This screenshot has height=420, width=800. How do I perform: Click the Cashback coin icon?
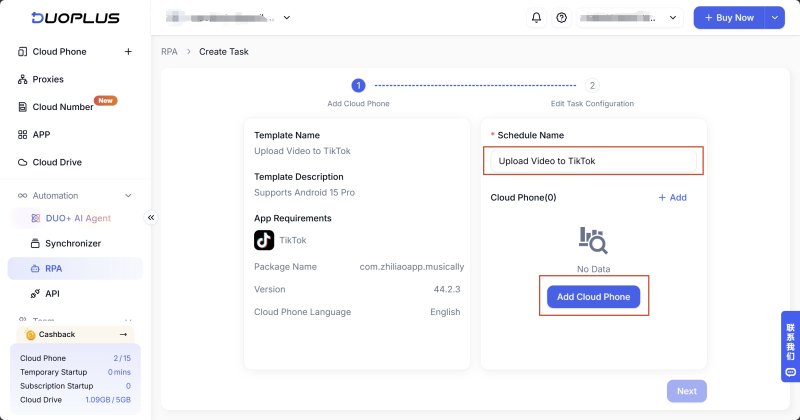(x=31, y=335)
